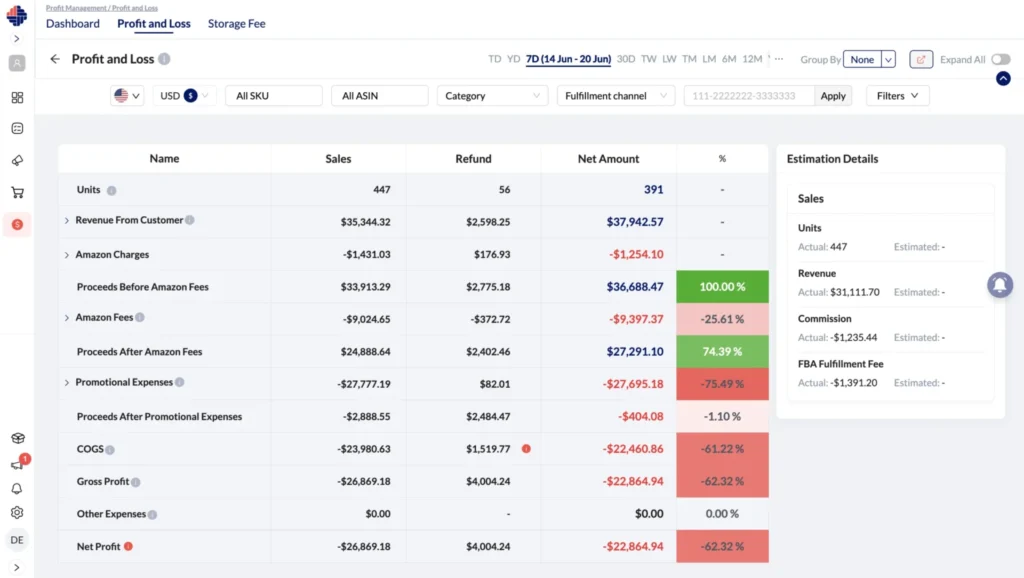
Task: Expand the Promotional Expenses row
Action: pyautogui.click(x=66, y=382)
